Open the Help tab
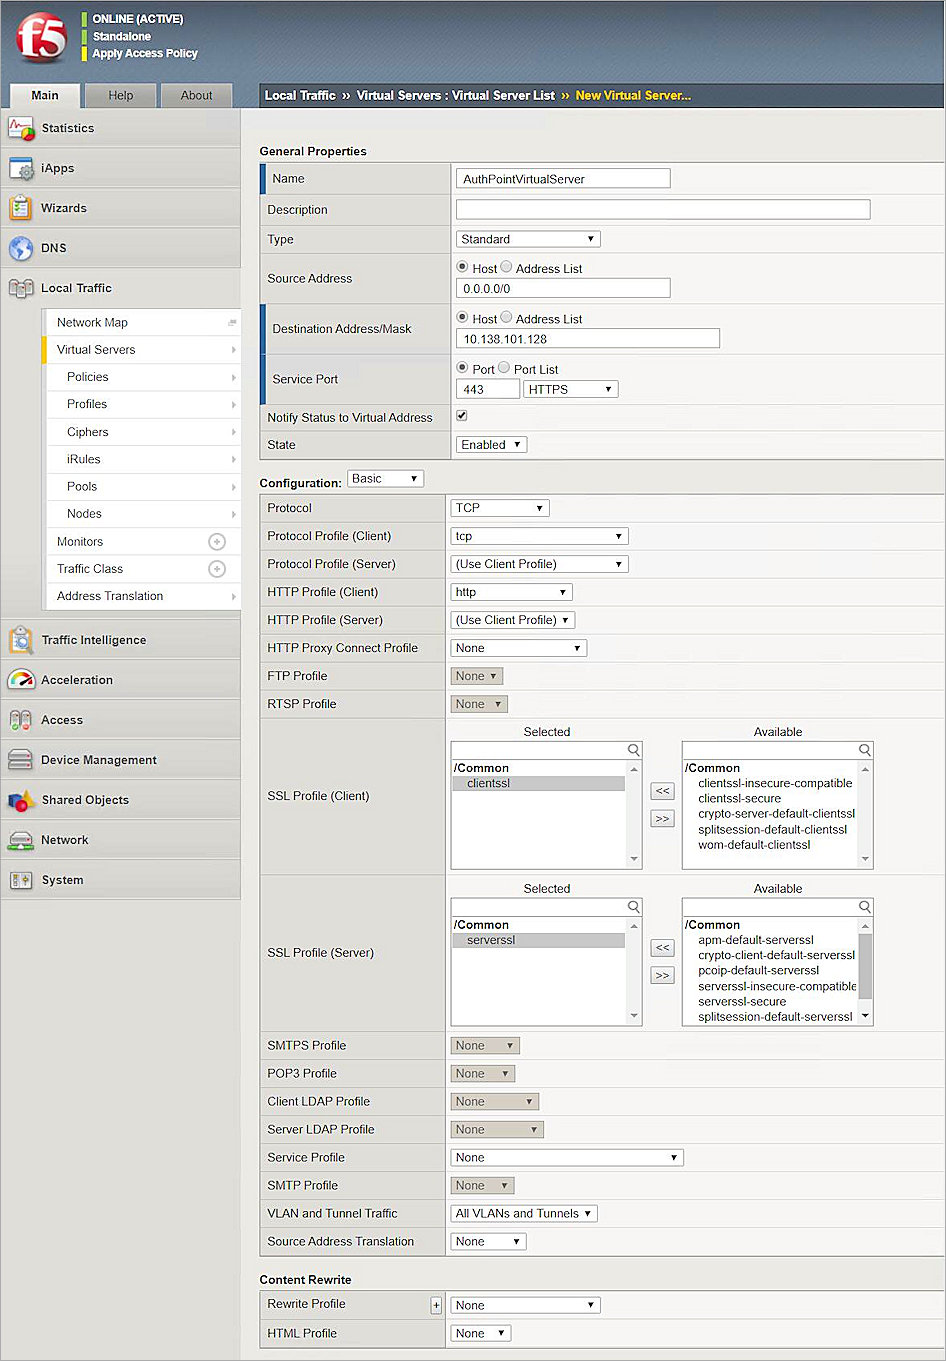This screenshot has width=946, height=1361. pos(120,95)
